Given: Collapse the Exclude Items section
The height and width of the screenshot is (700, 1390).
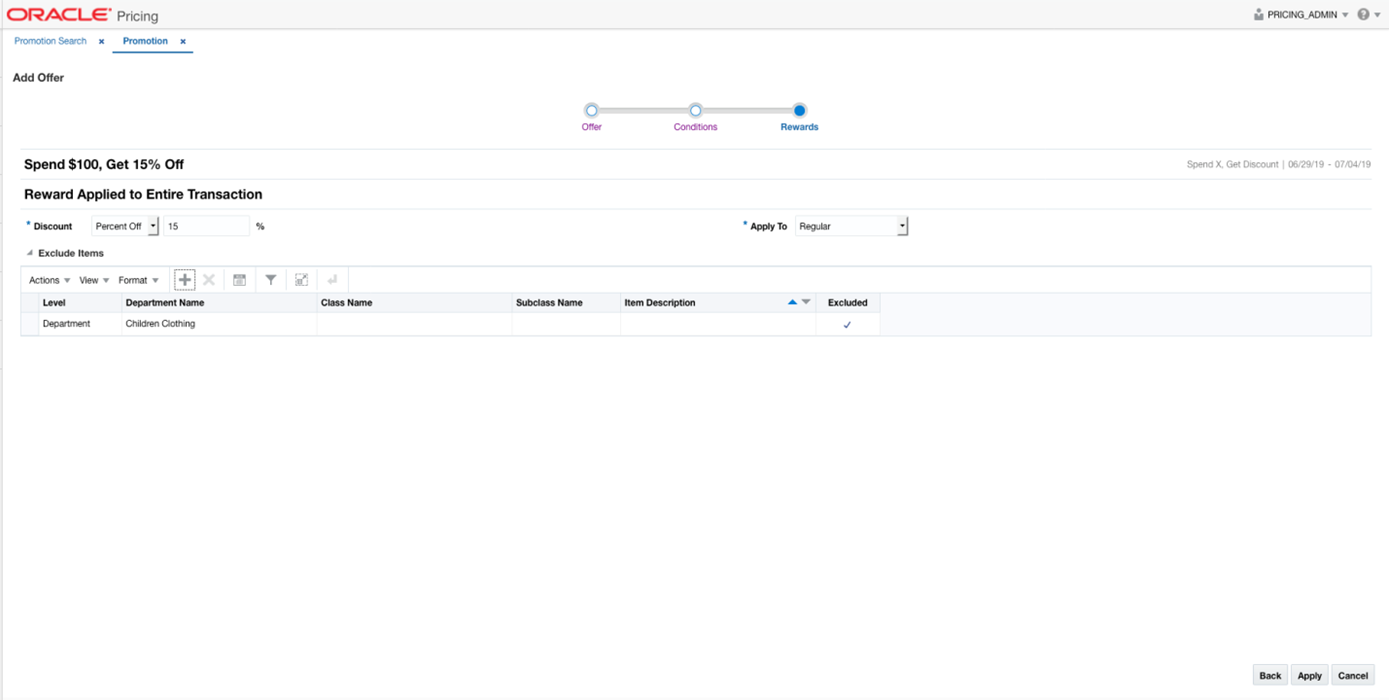Looking at the screenshot, I should [x=29, y=253].
